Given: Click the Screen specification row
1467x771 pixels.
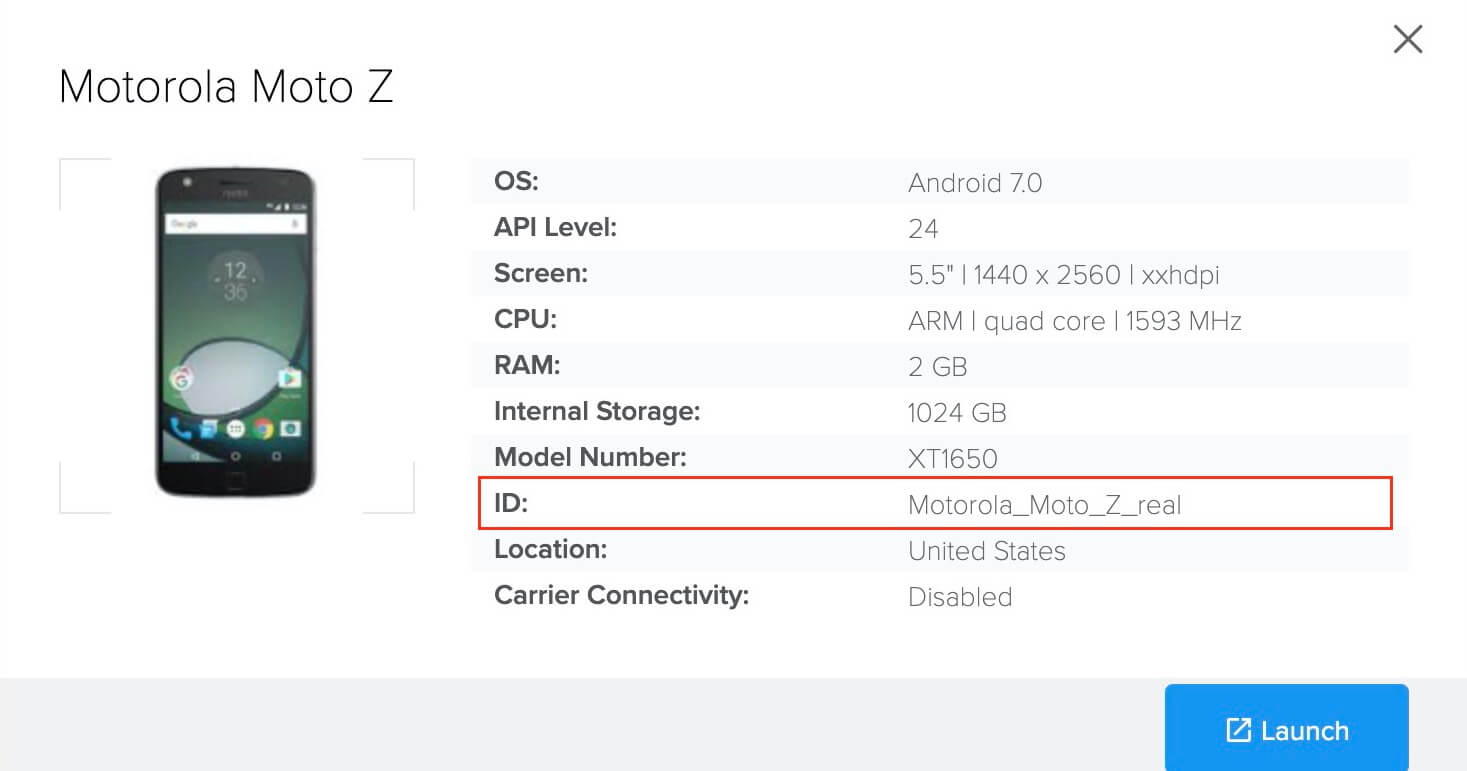Looking at the screenshot, I should tap(940, 274).
